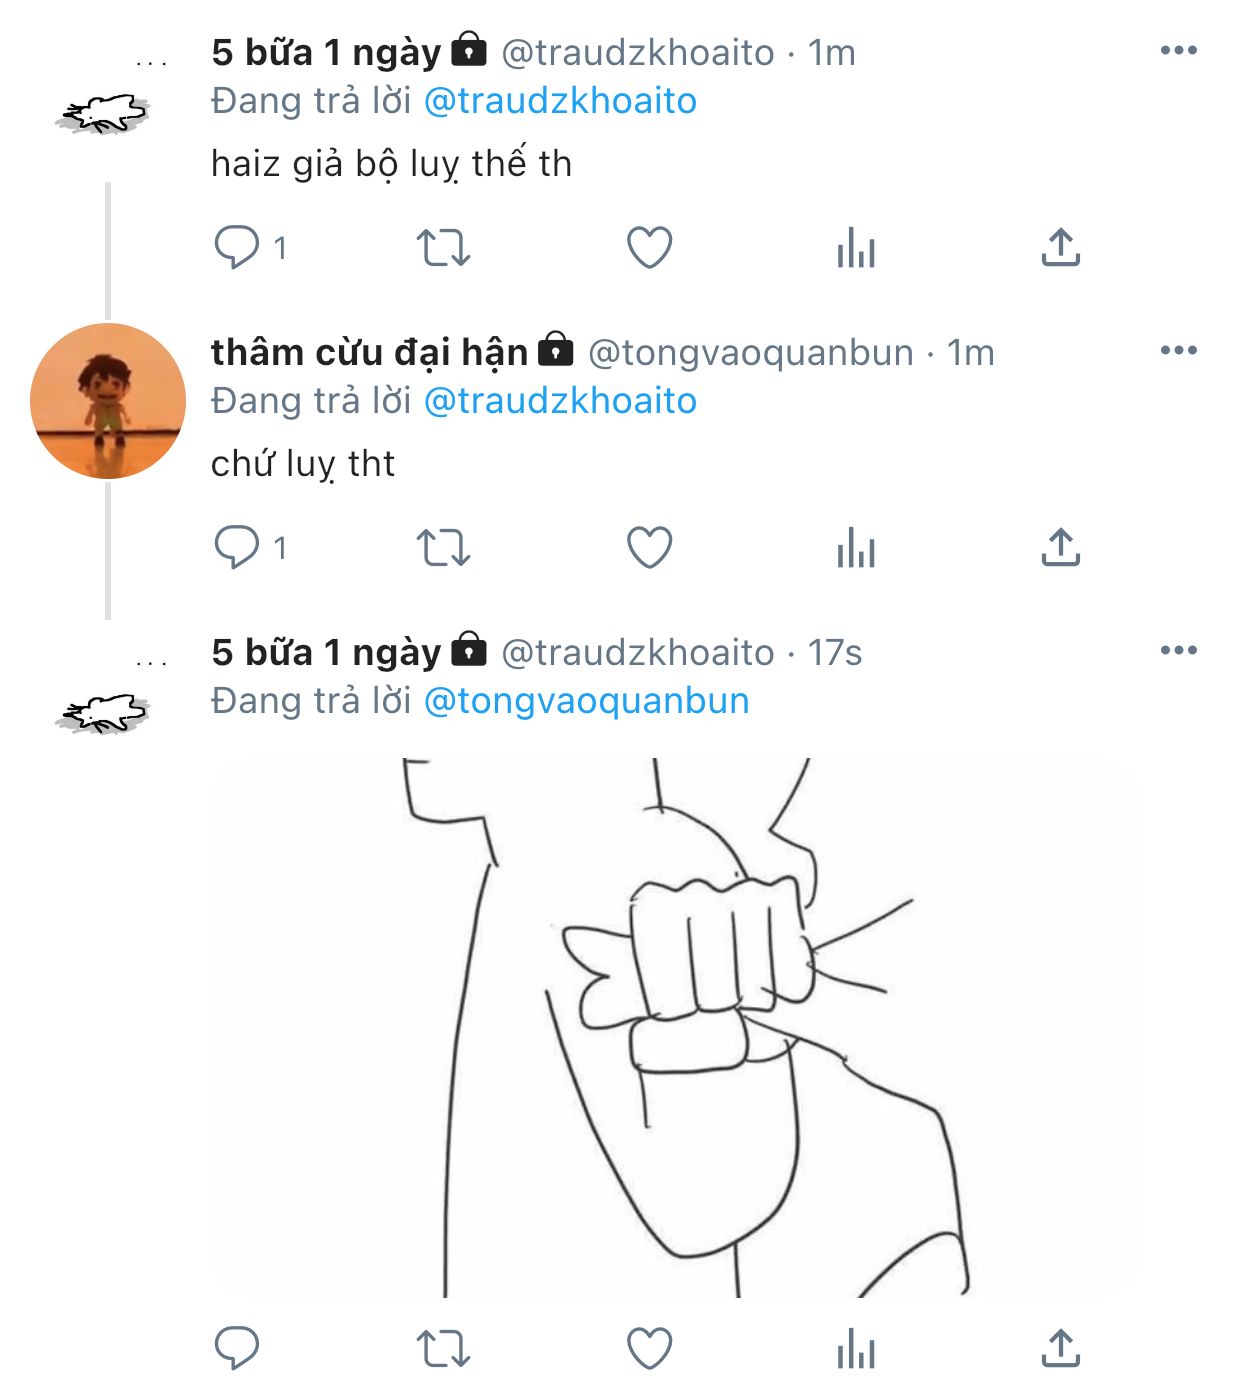This screenshot has height=1389, width=1242.
Task: Retweet the "chứ luỵ tht" tweet
Action: point(443,547)
